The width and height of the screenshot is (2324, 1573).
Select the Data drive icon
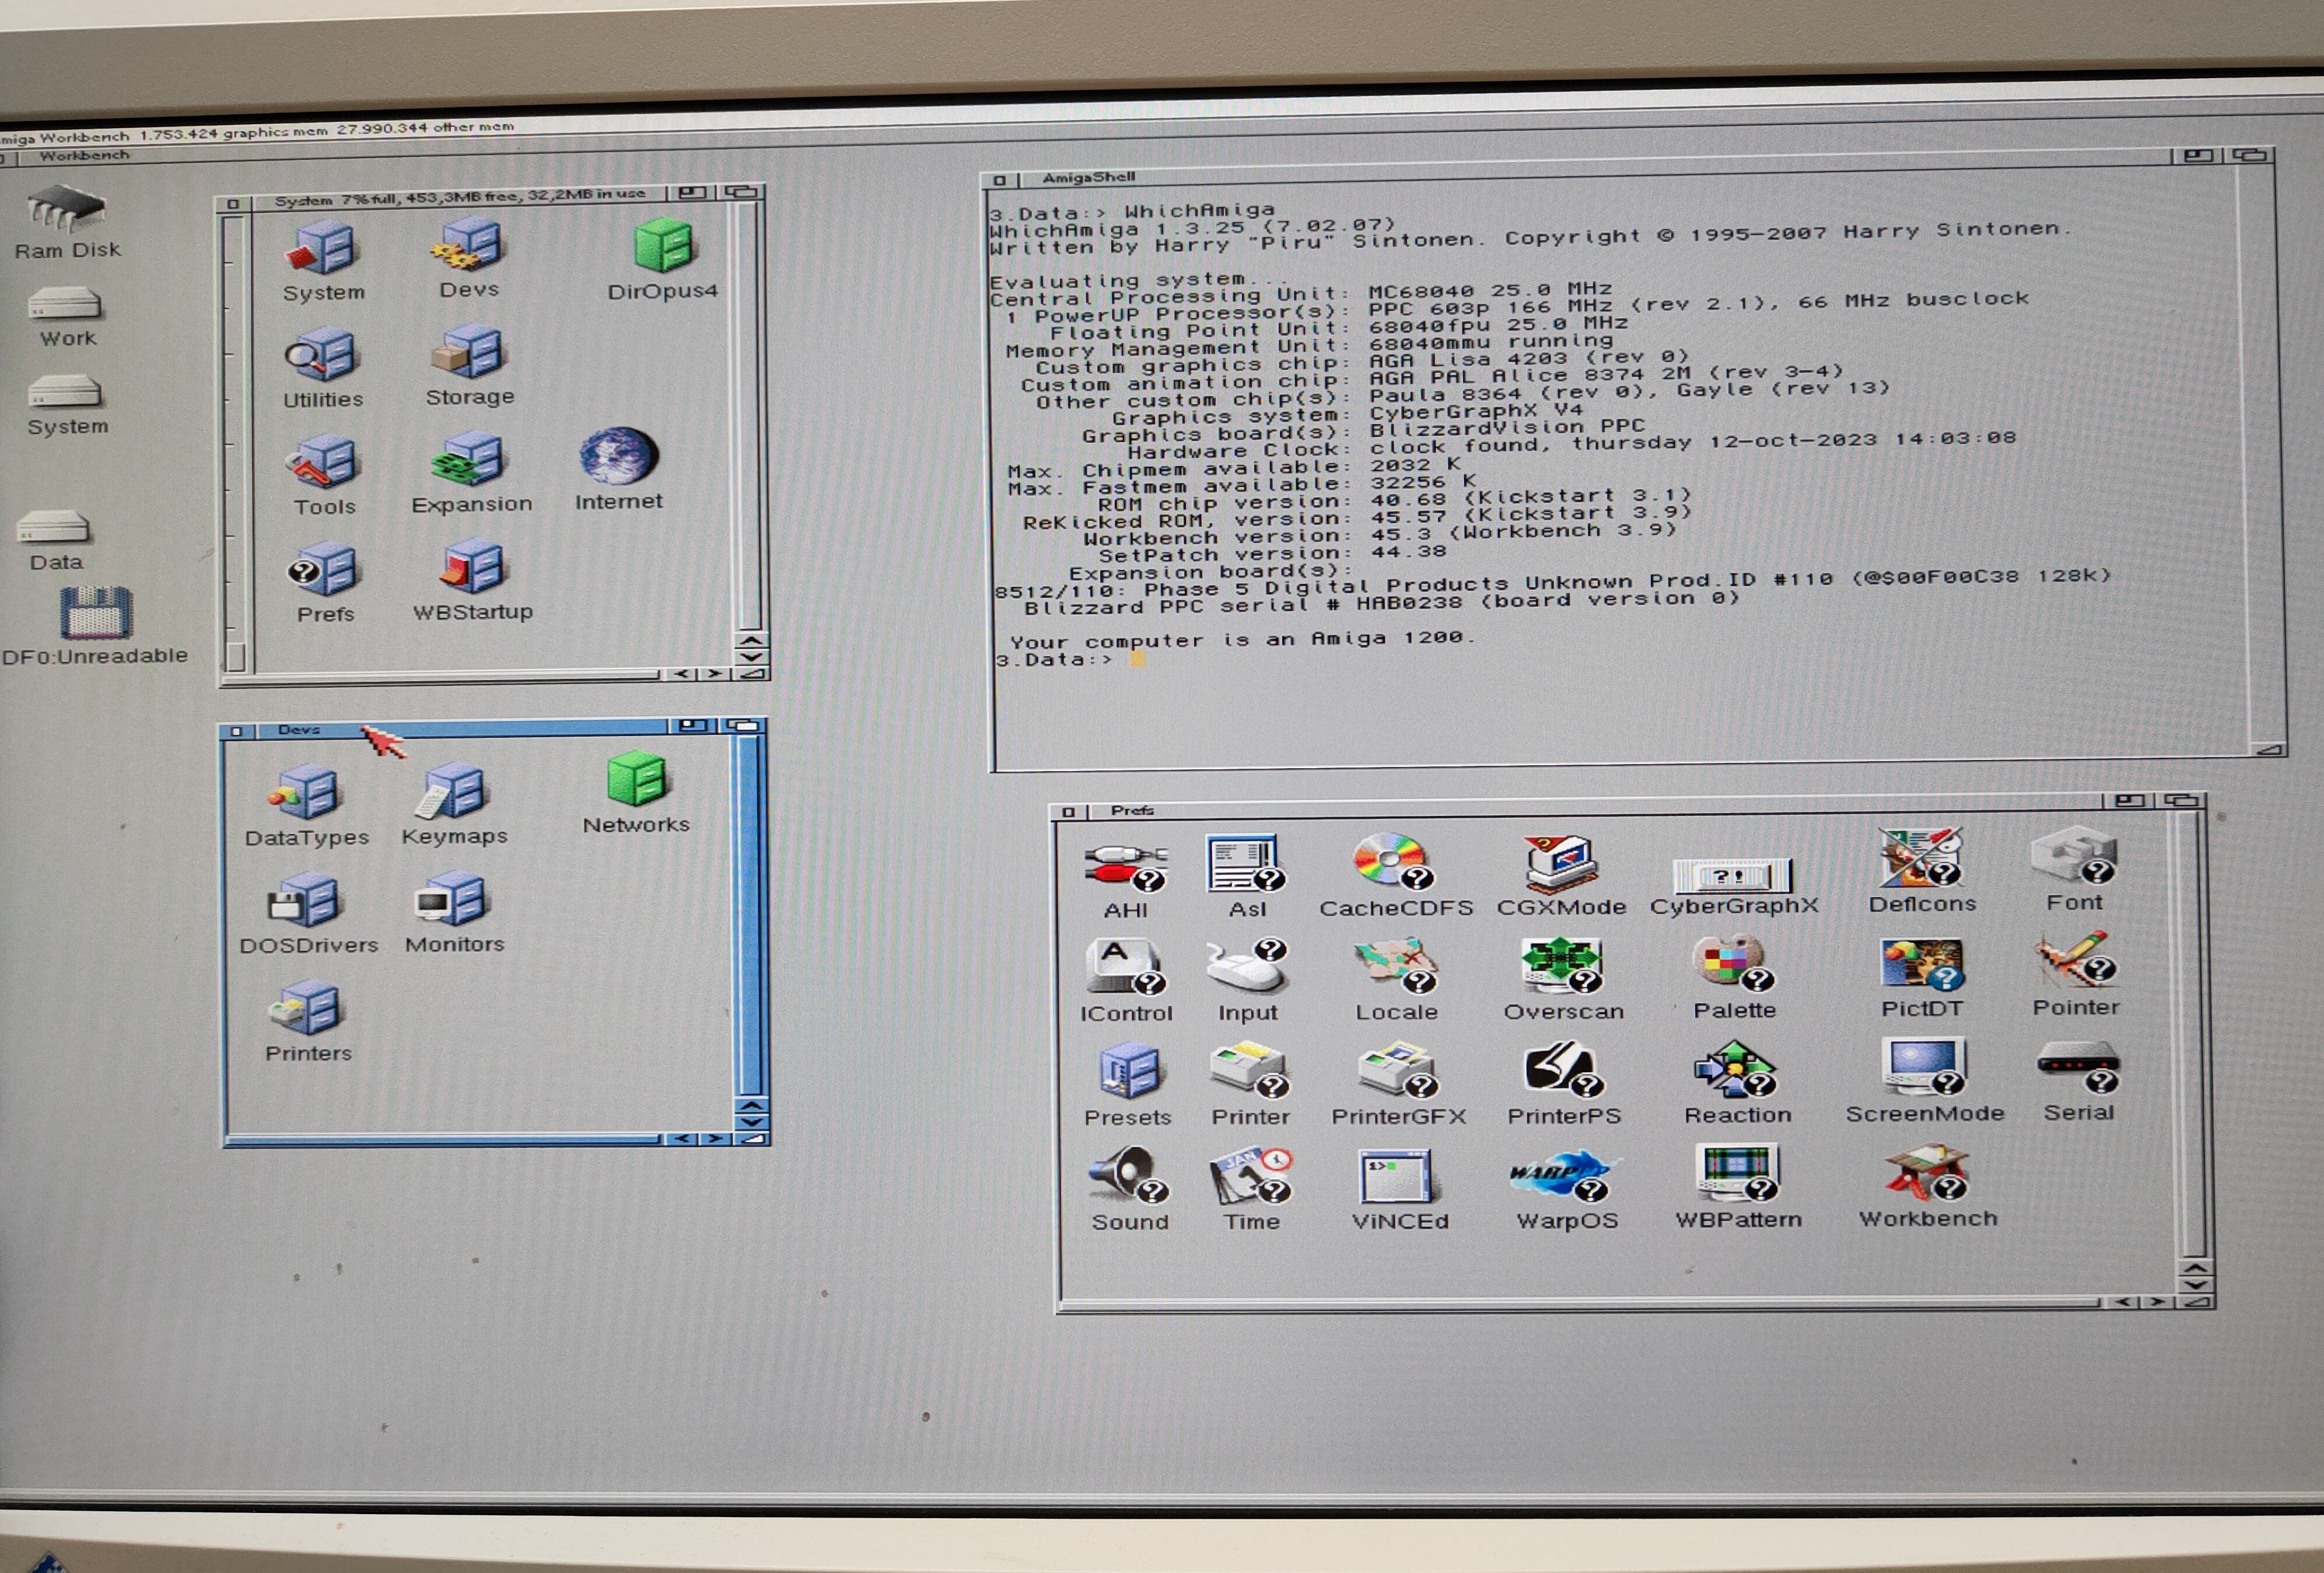pos(54,526)
